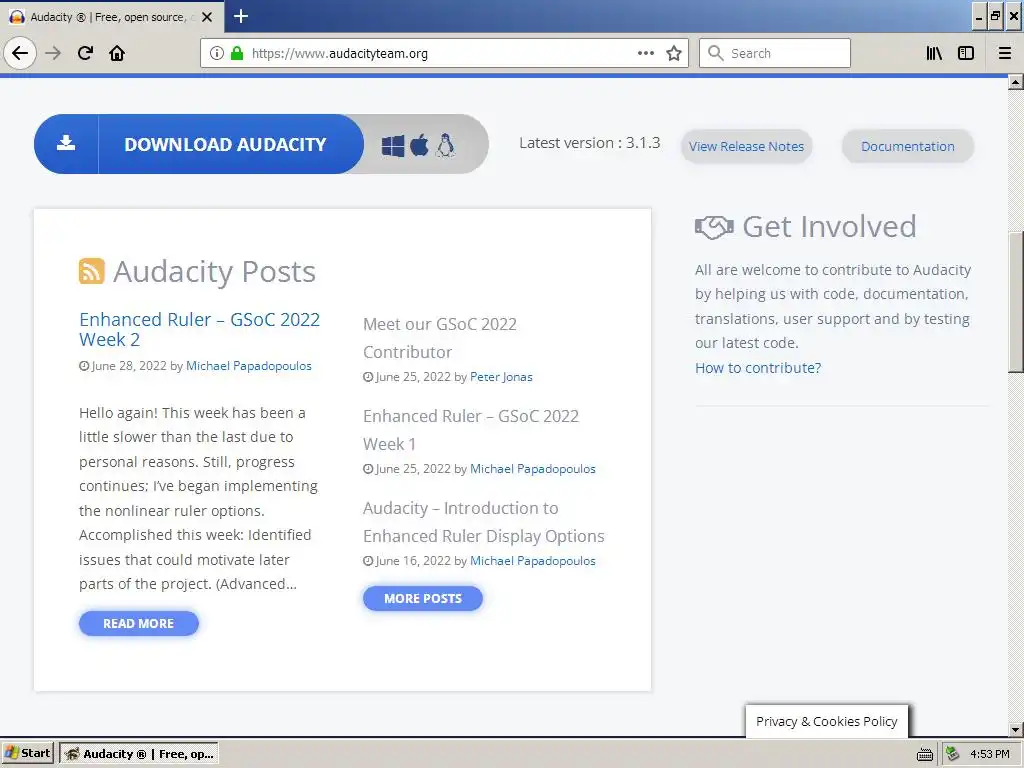This screenshot has width=1024, height=768.
Task: Open the Documentation button
Action: (x=908, y=146)
